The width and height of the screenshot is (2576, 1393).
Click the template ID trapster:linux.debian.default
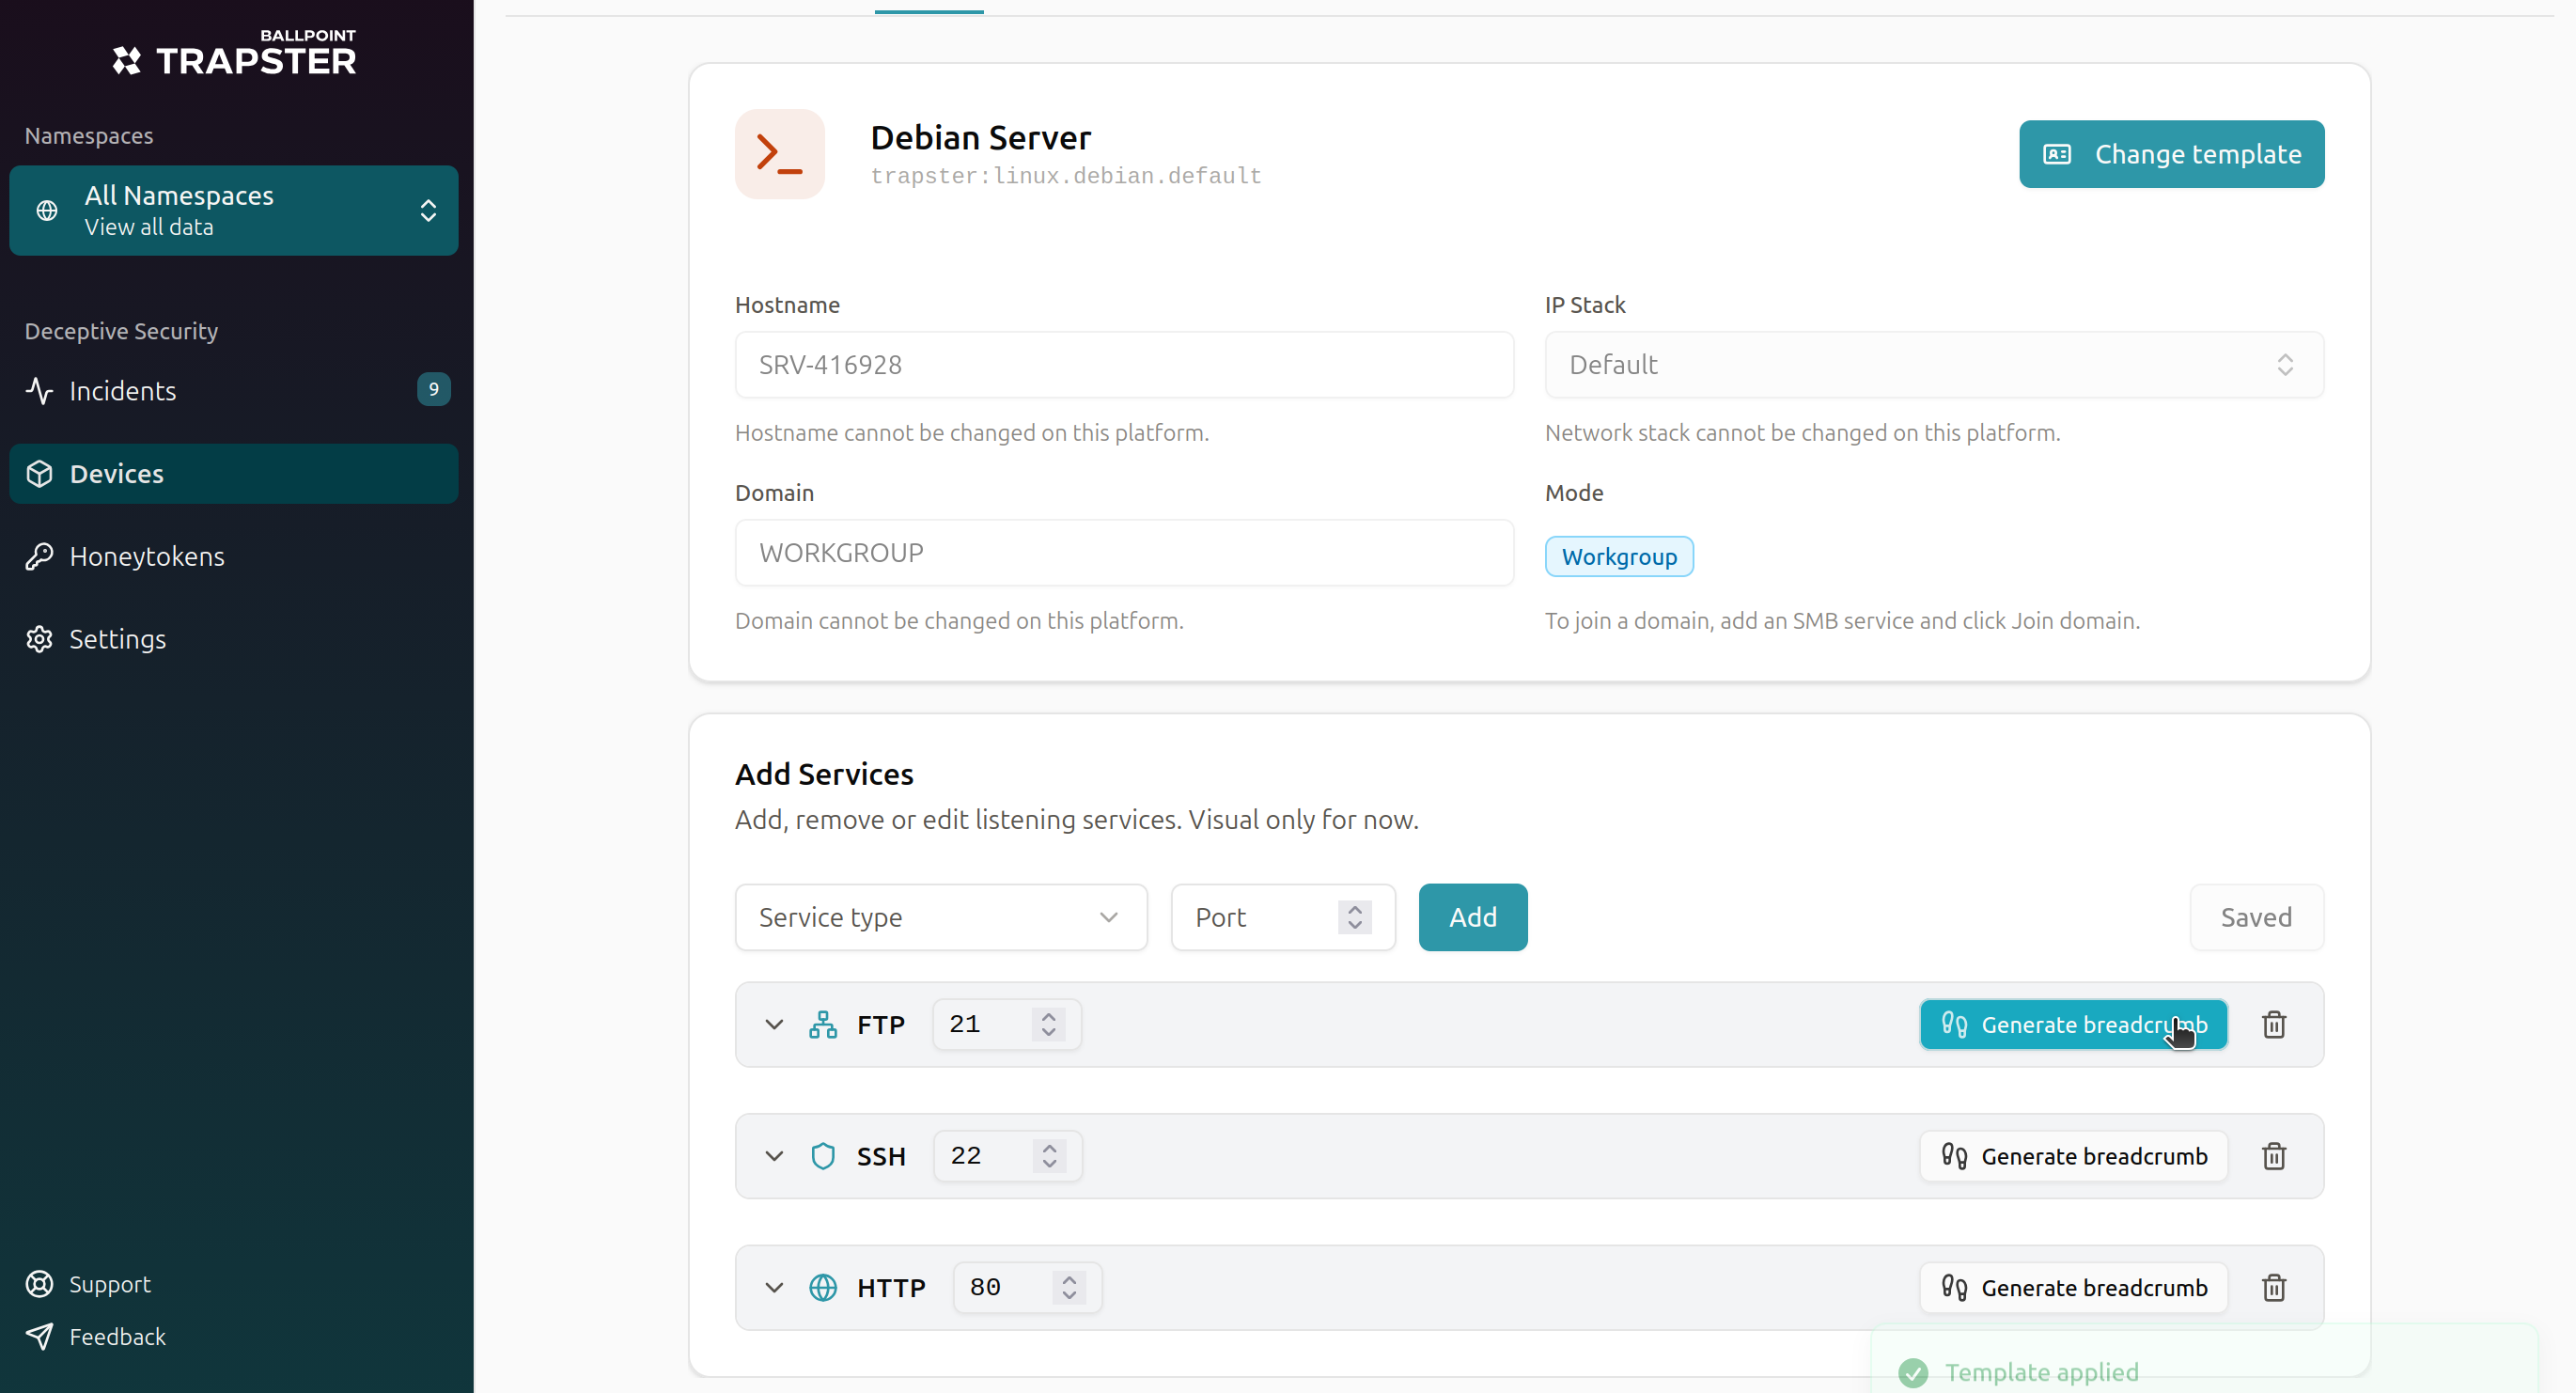(x=1066, y=176)
